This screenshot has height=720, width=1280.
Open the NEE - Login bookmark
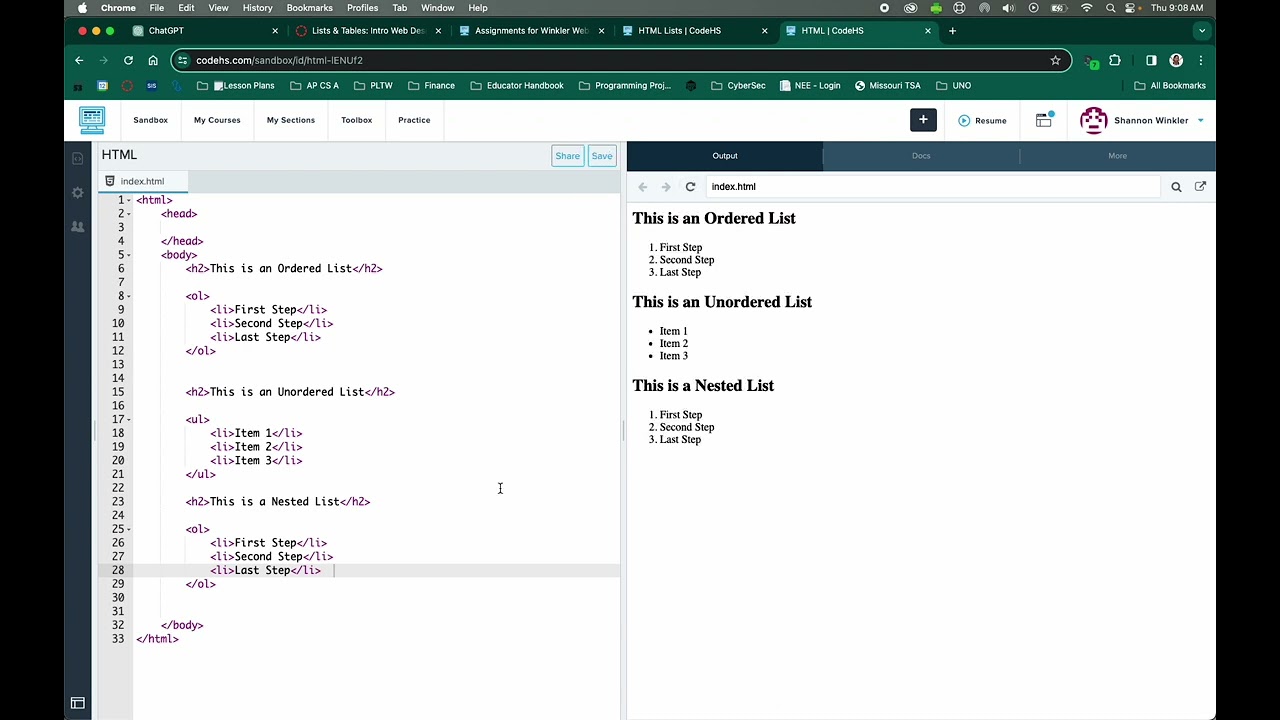(x=810, y=86)
